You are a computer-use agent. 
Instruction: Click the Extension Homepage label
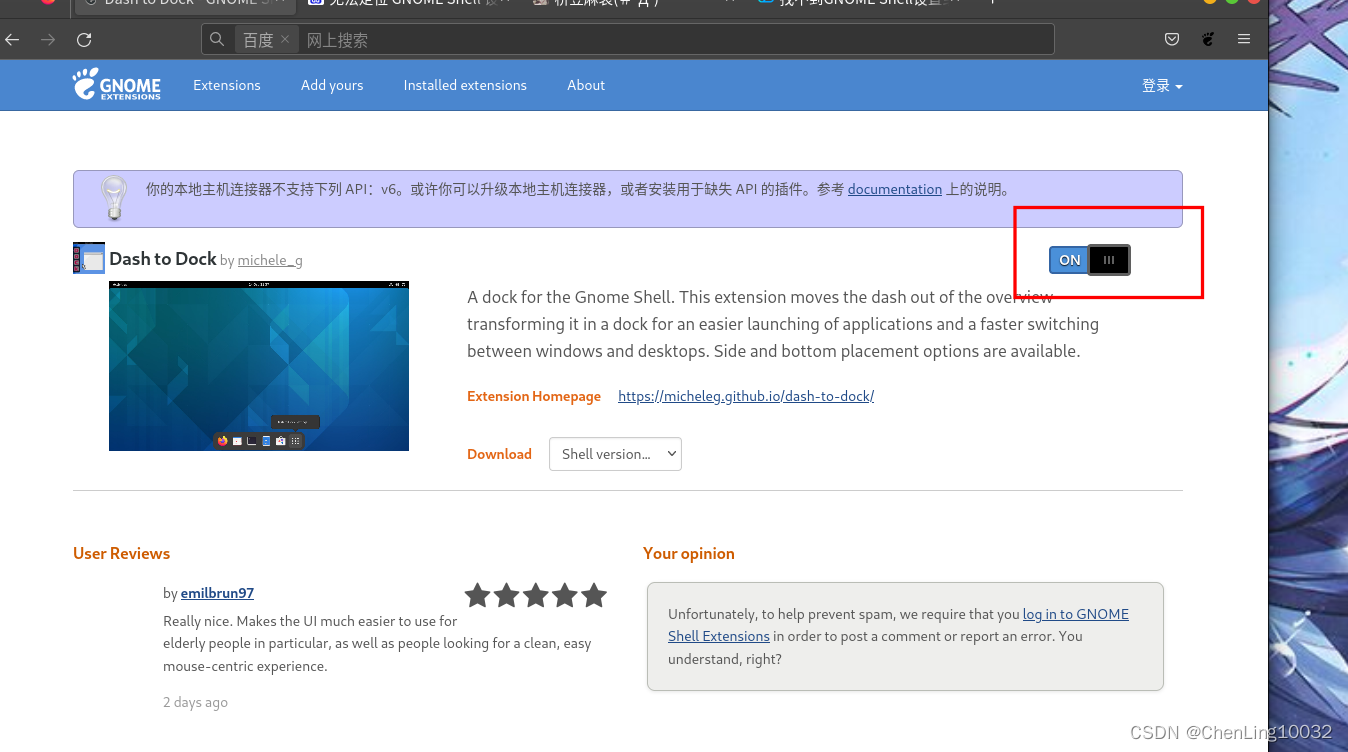coord(534,396)
